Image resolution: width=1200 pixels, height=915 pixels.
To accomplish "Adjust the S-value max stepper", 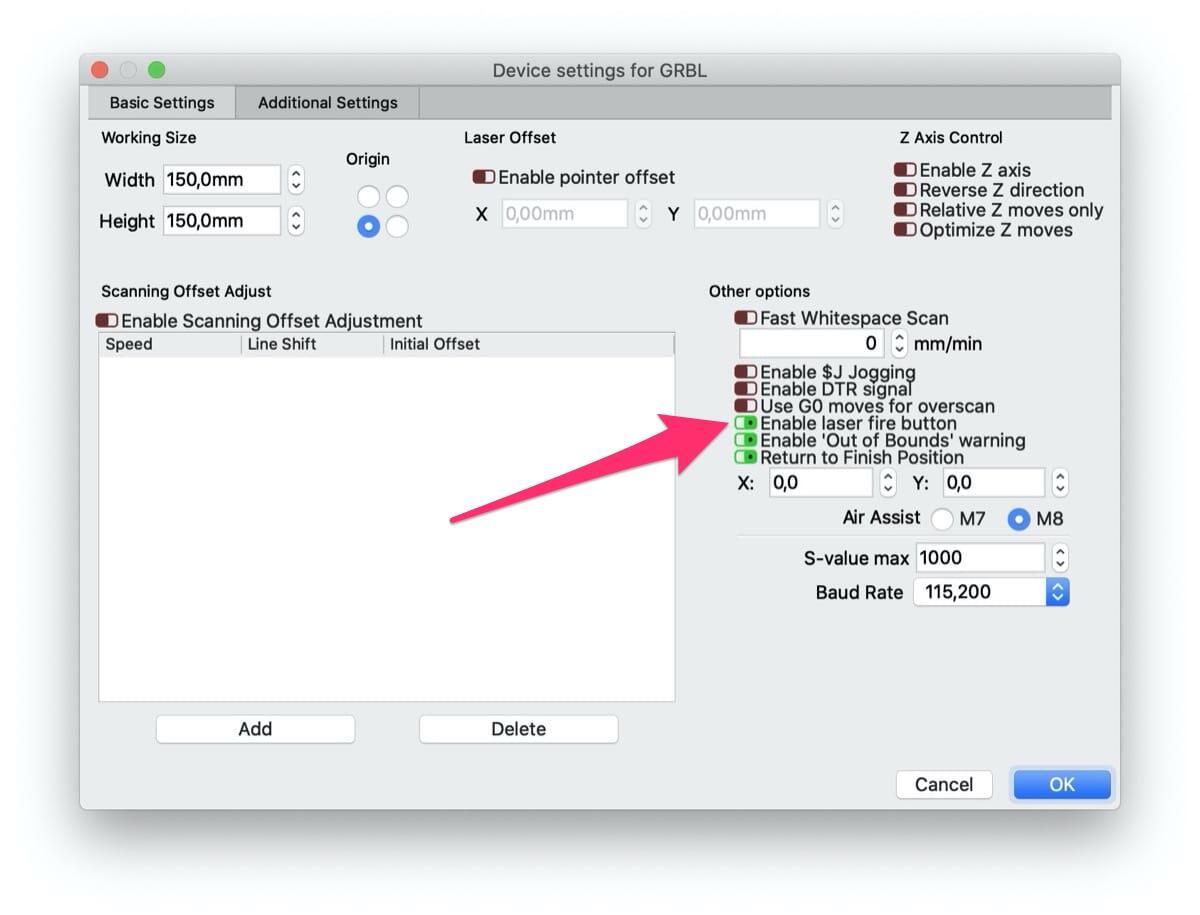I will [x=1060, y=558].
